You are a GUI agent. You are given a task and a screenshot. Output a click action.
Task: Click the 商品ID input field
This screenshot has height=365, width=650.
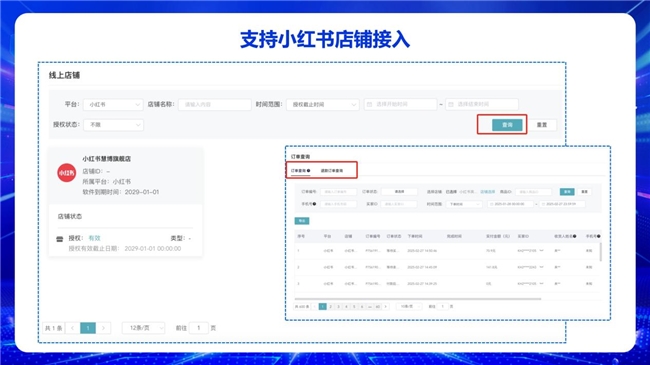click(x=534, y=192)
